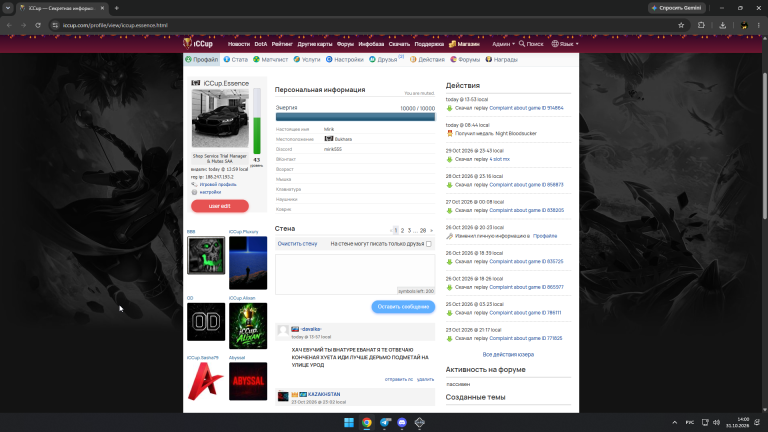The image size is (768, 432).
Task: Open iCCup.Sasha79 red A avatar
Action: [x=206, y=381]
